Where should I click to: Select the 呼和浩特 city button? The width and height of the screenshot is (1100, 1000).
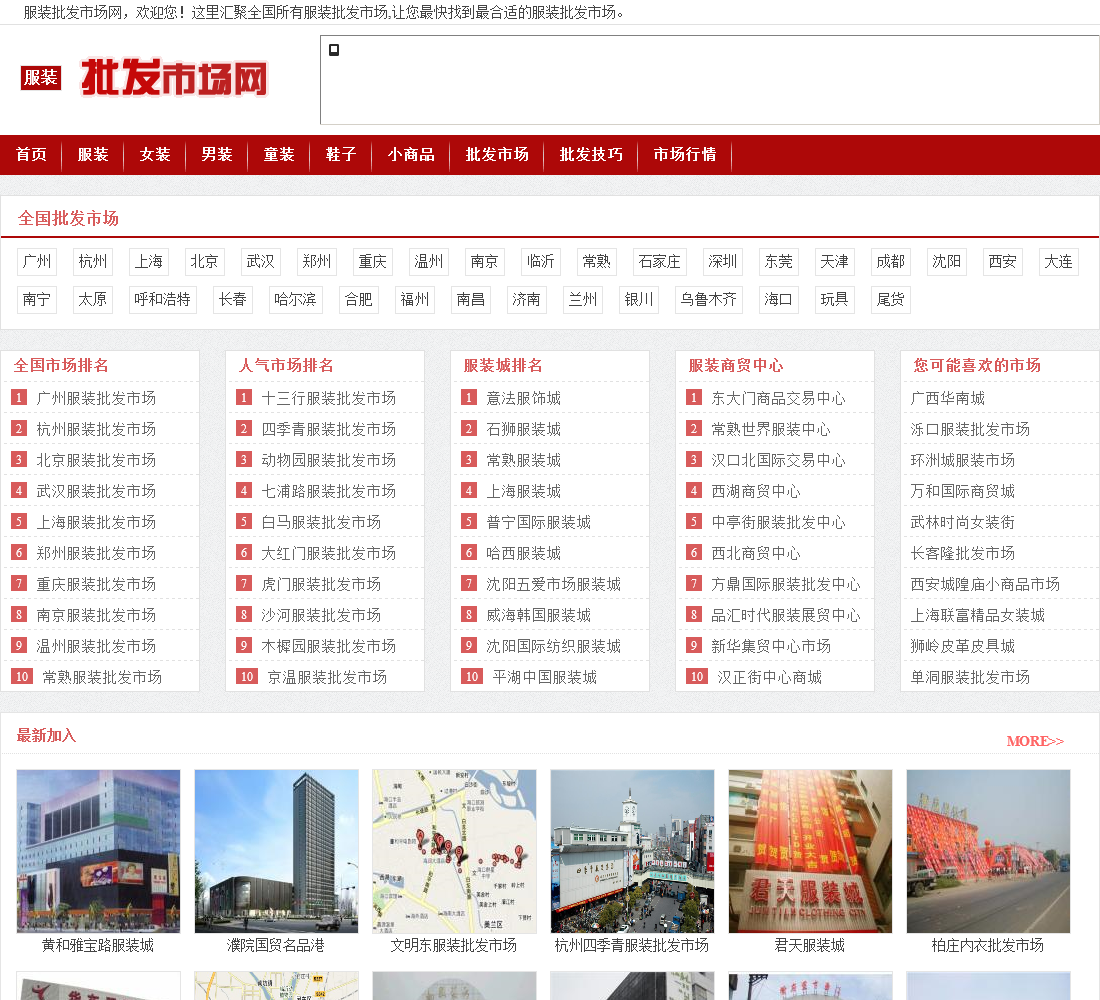click(x=162, y=300)
